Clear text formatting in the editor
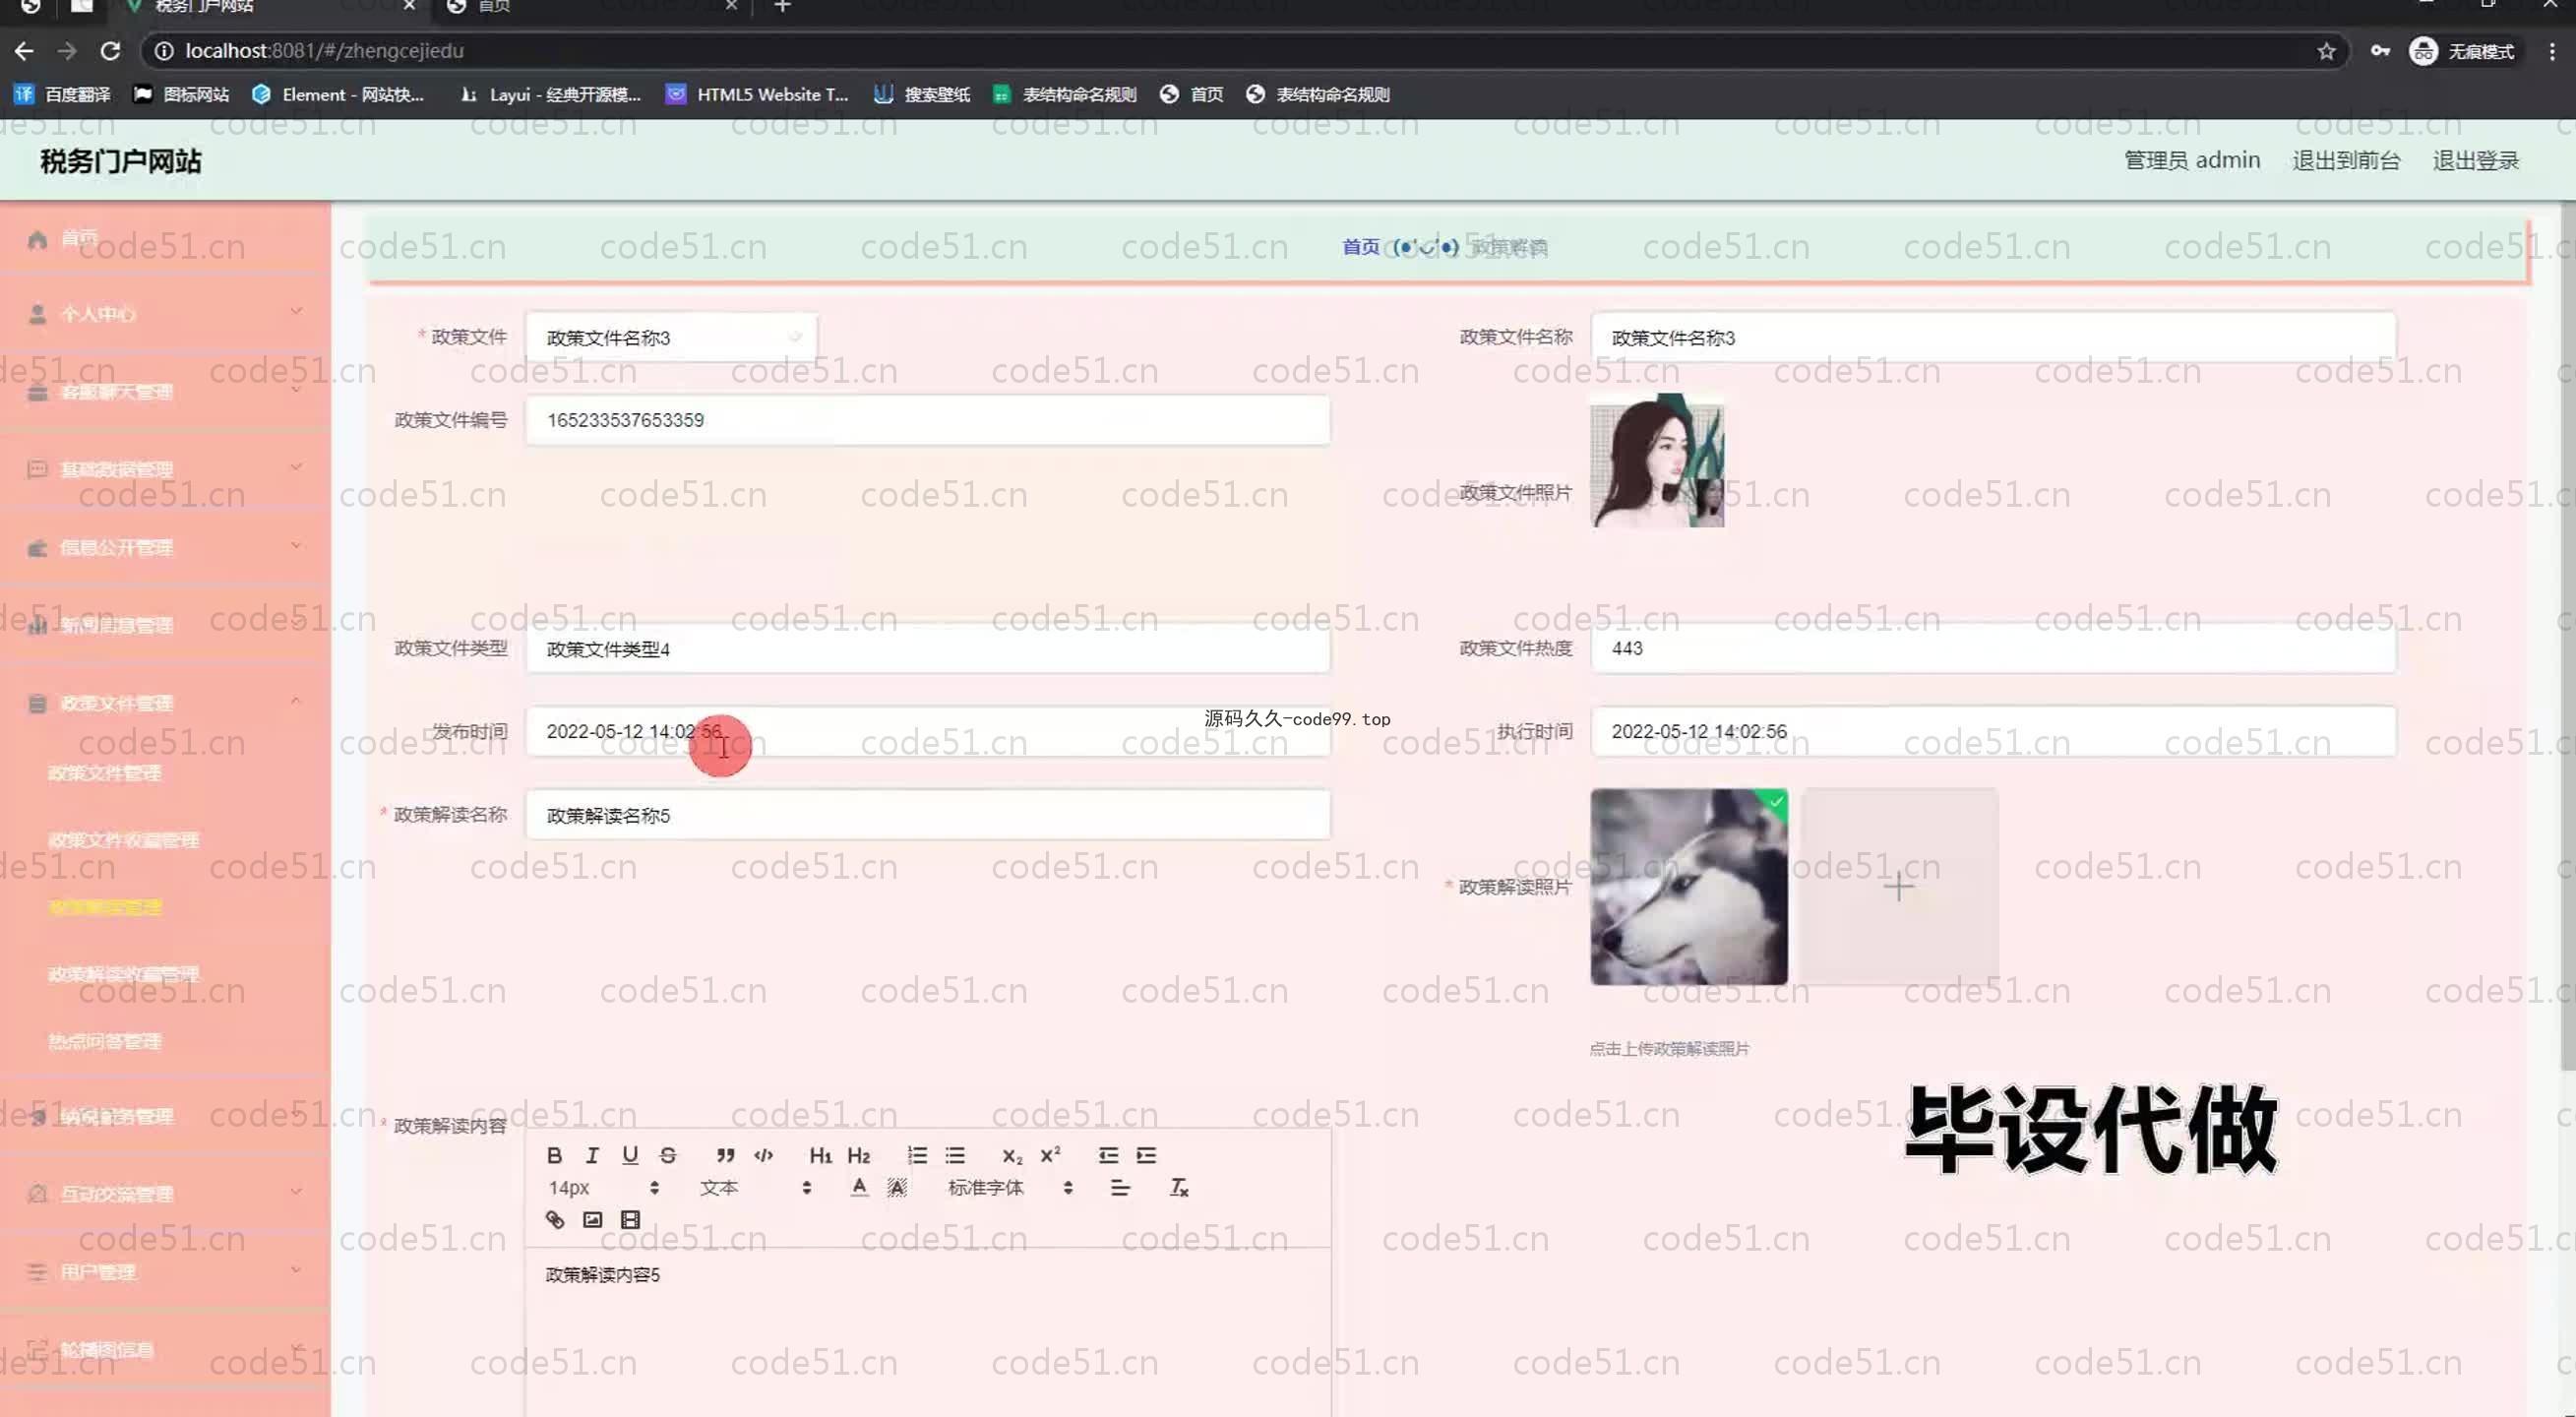 1179,1187
